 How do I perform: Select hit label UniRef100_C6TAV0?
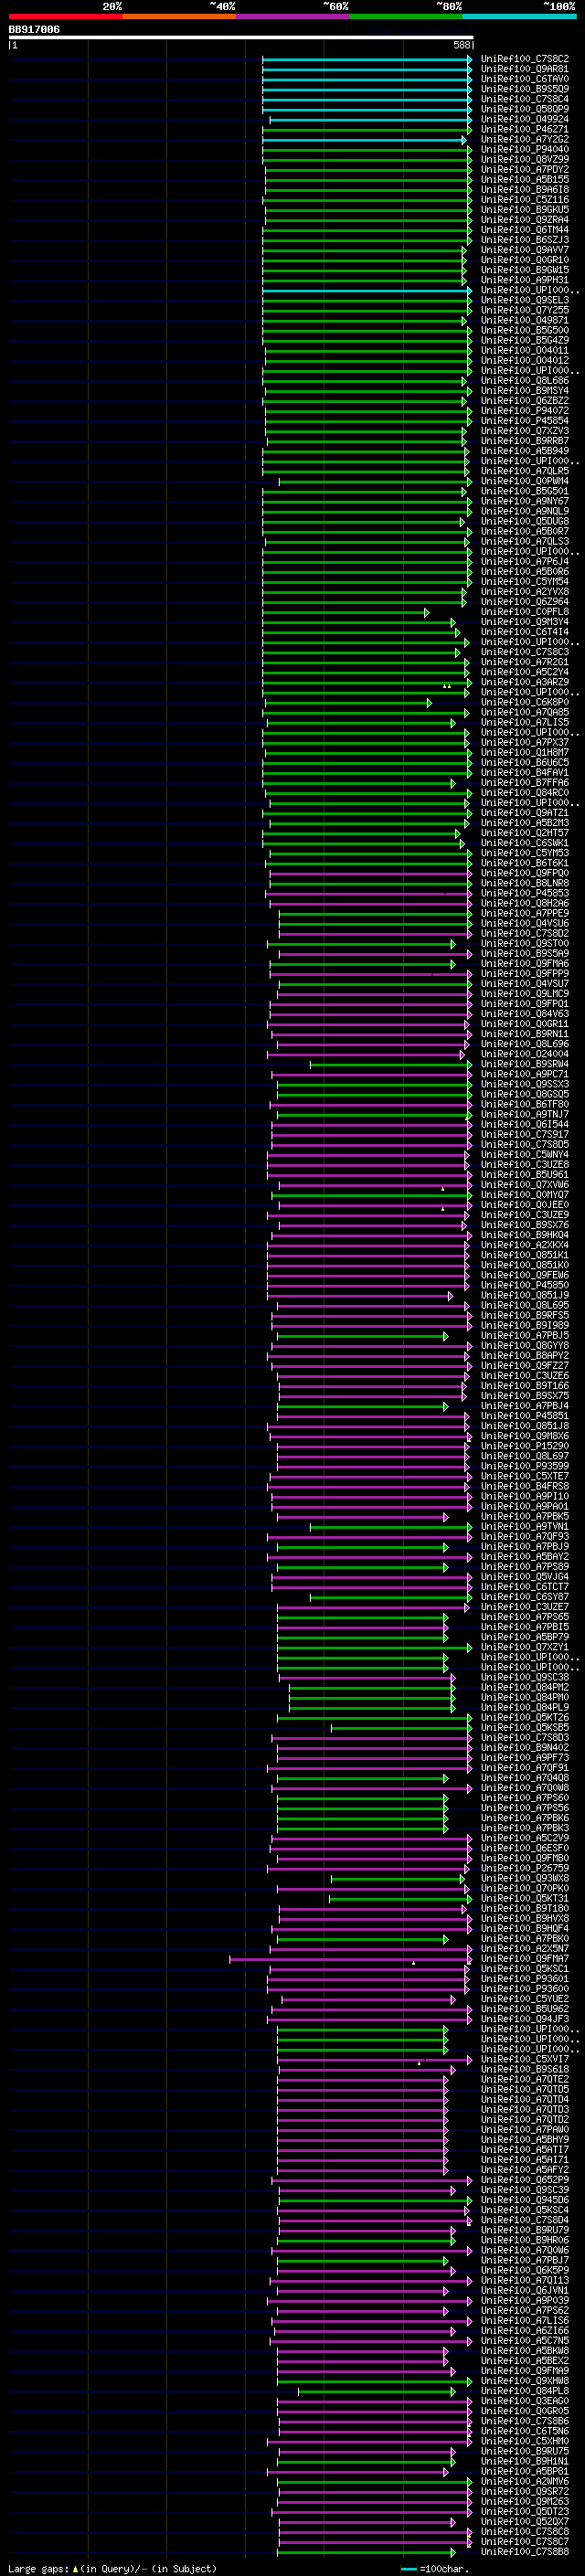point(525,79)
